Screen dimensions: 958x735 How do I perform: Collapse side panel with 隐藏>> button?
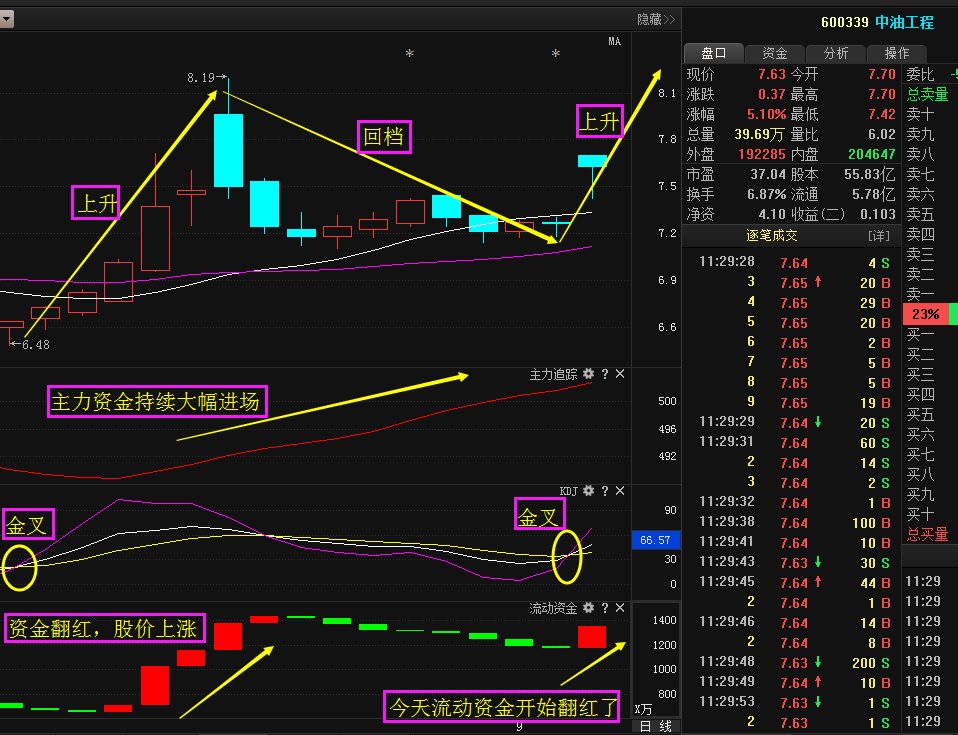[x=656, y=19]
